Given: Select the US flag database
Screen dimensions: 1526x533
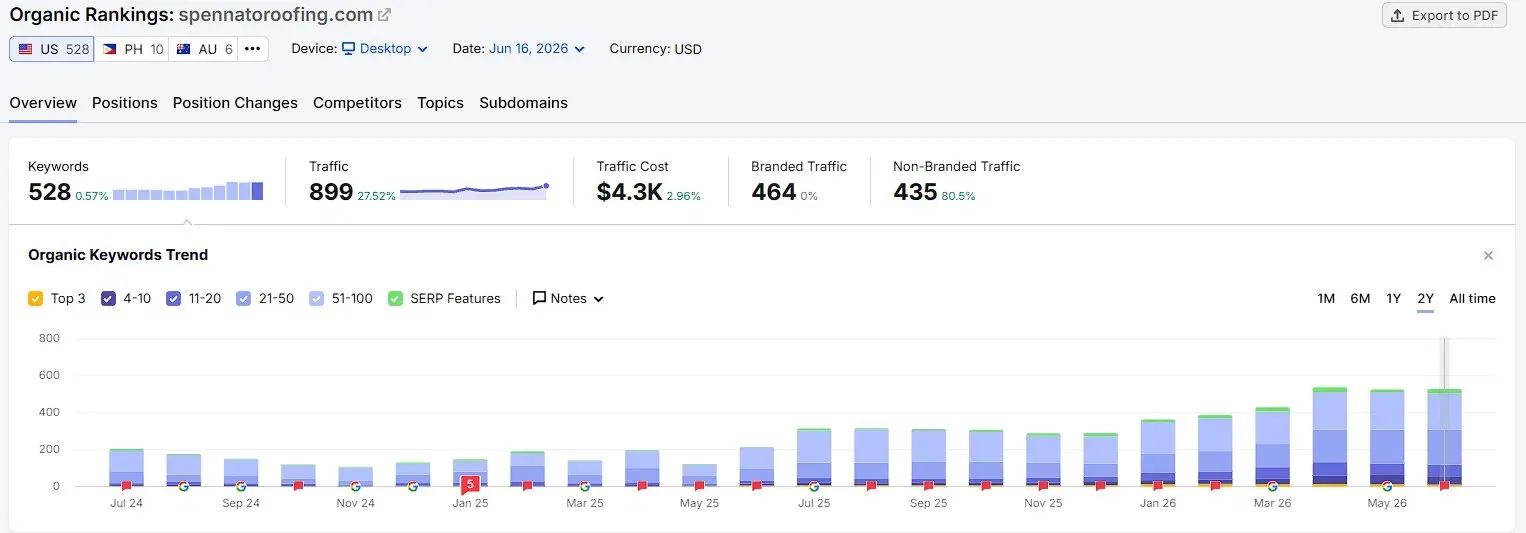Looking at the screenshot, I should [52, 49].
